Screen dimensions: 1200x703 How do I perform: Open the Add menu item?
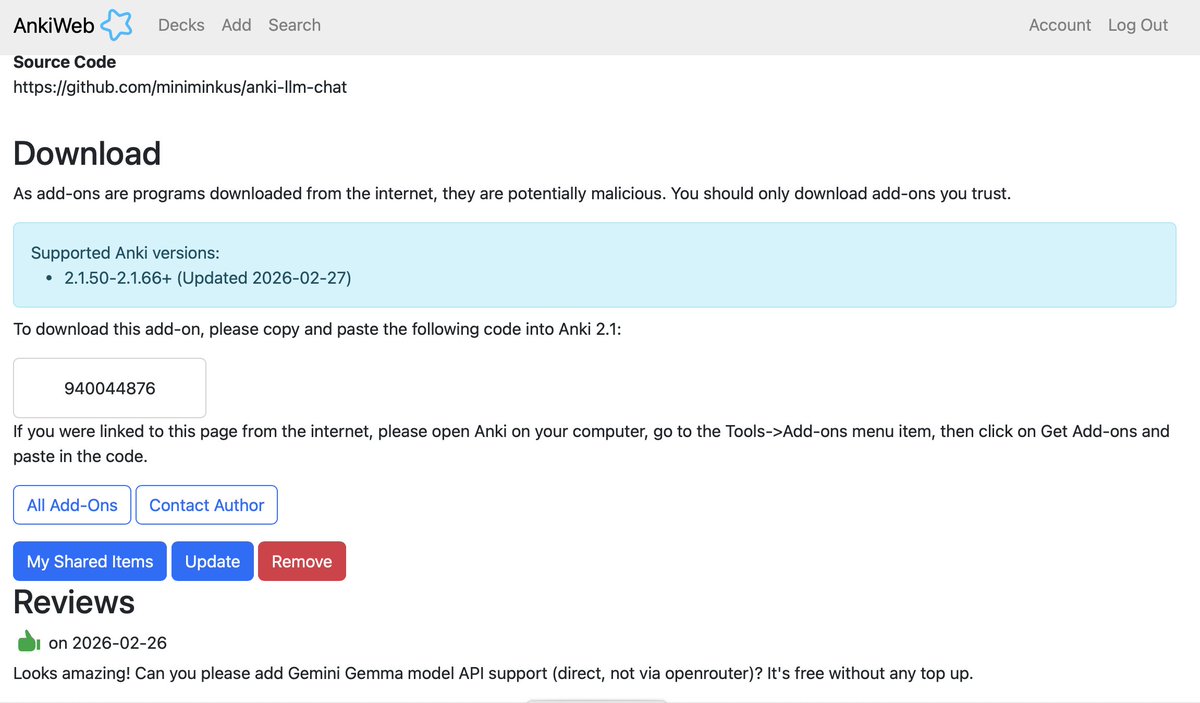coord(236,25)
